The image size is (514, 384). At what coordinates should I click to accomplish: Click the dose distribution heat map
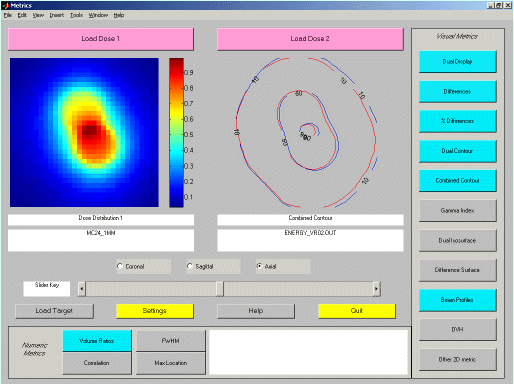pyautogui.click(x=84, y=132)
